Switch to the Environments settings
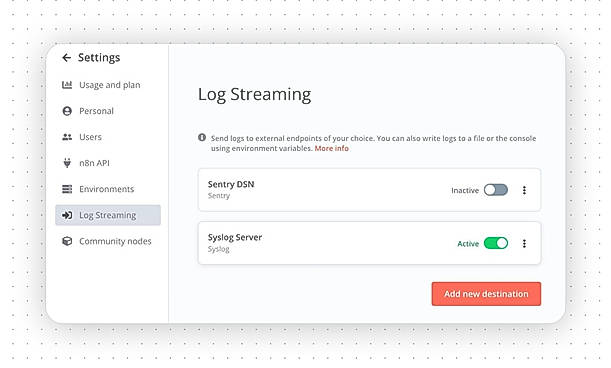 [x=108, y=189]
